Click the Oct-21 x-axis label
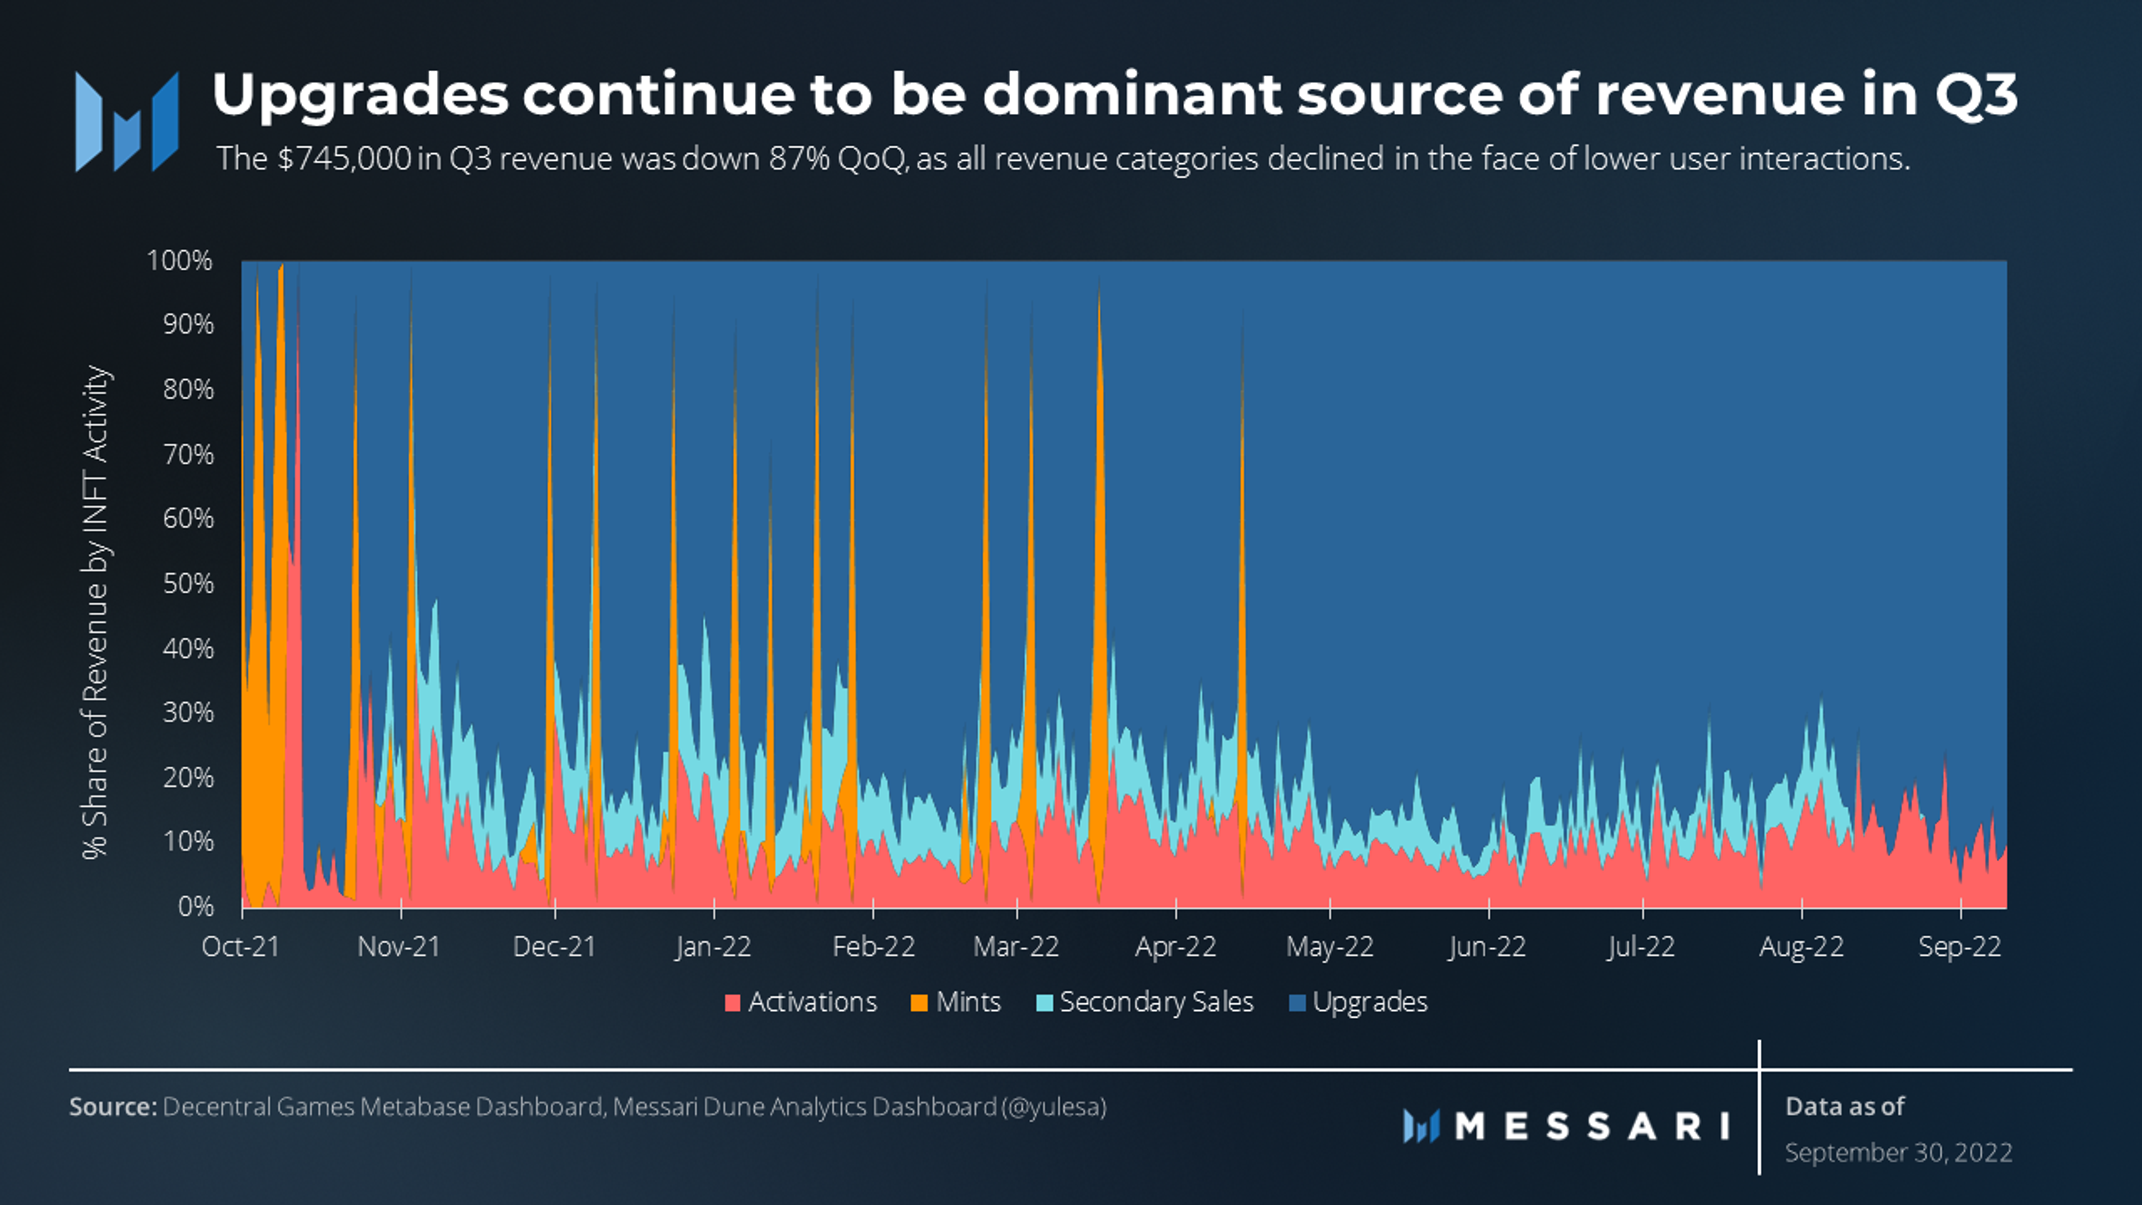This screenshot has height=1205, width=2142. (x=241, y=947)
